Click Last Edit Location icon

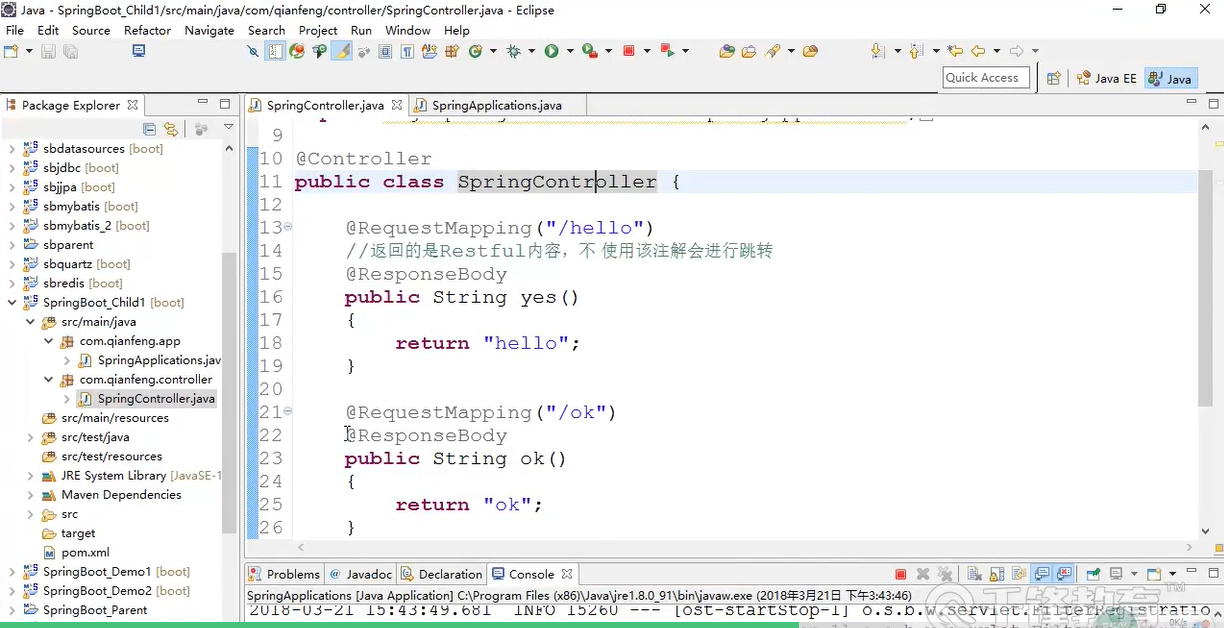955,51
